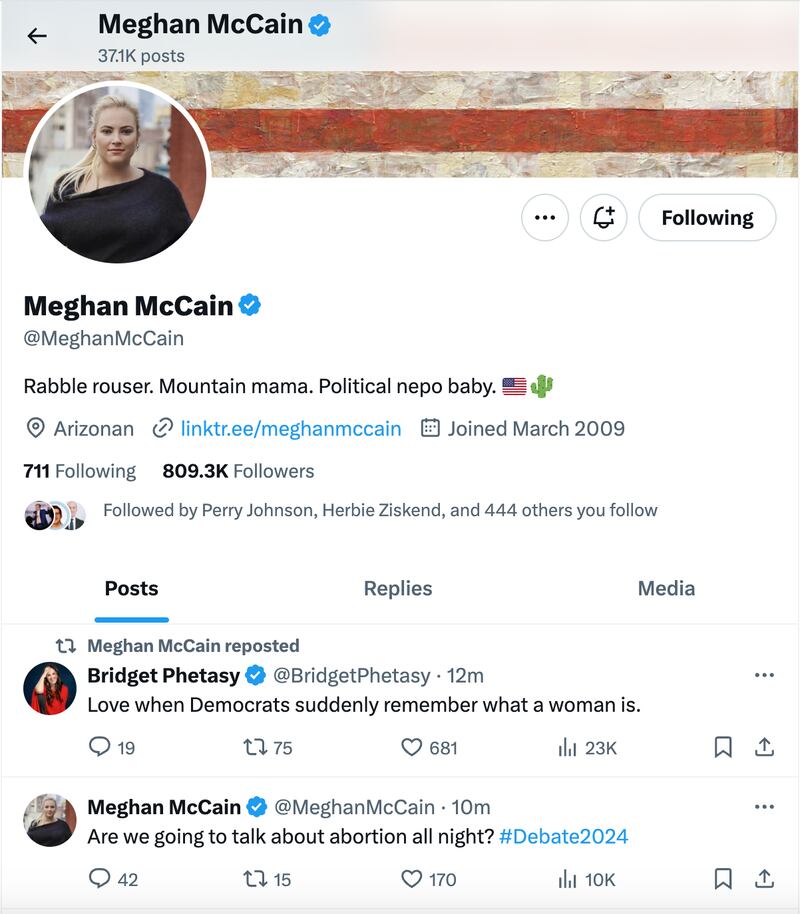This screenshot has height=914, width=800.
Task: Bookmark Bridget Phetasy's post
Action: coord(723,747)
